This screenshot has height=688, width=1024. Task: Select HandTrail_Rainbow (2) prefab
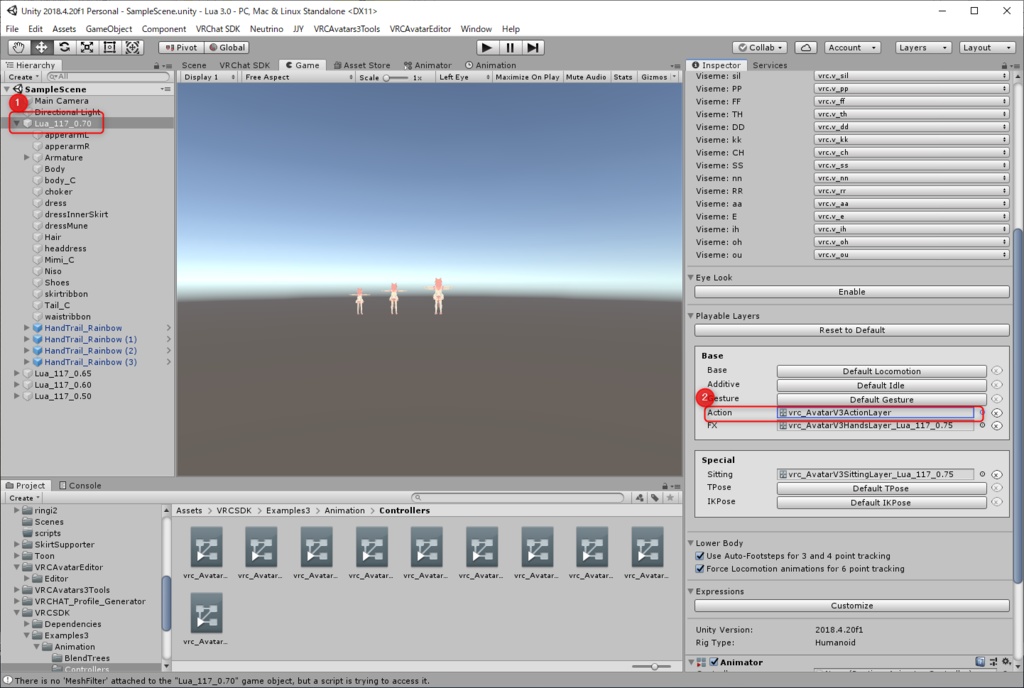(x=90, y=351)
